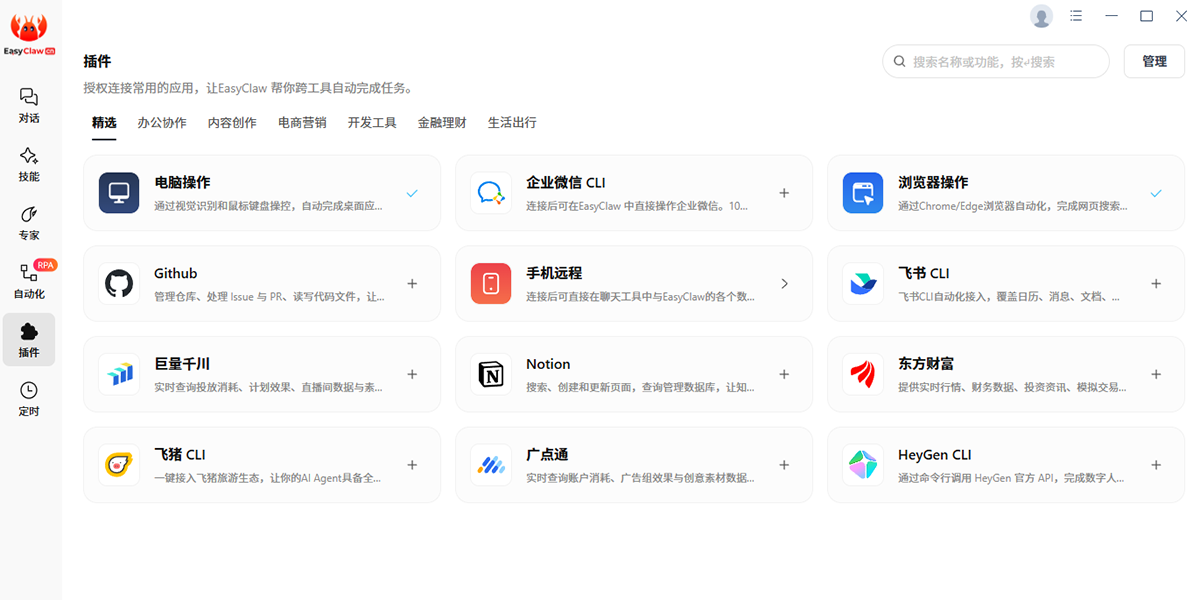Viewport: 1200px width, 600px height.
Task: Click the Notion logo icon
Action: pyautogui.click(x=491, y=374)
